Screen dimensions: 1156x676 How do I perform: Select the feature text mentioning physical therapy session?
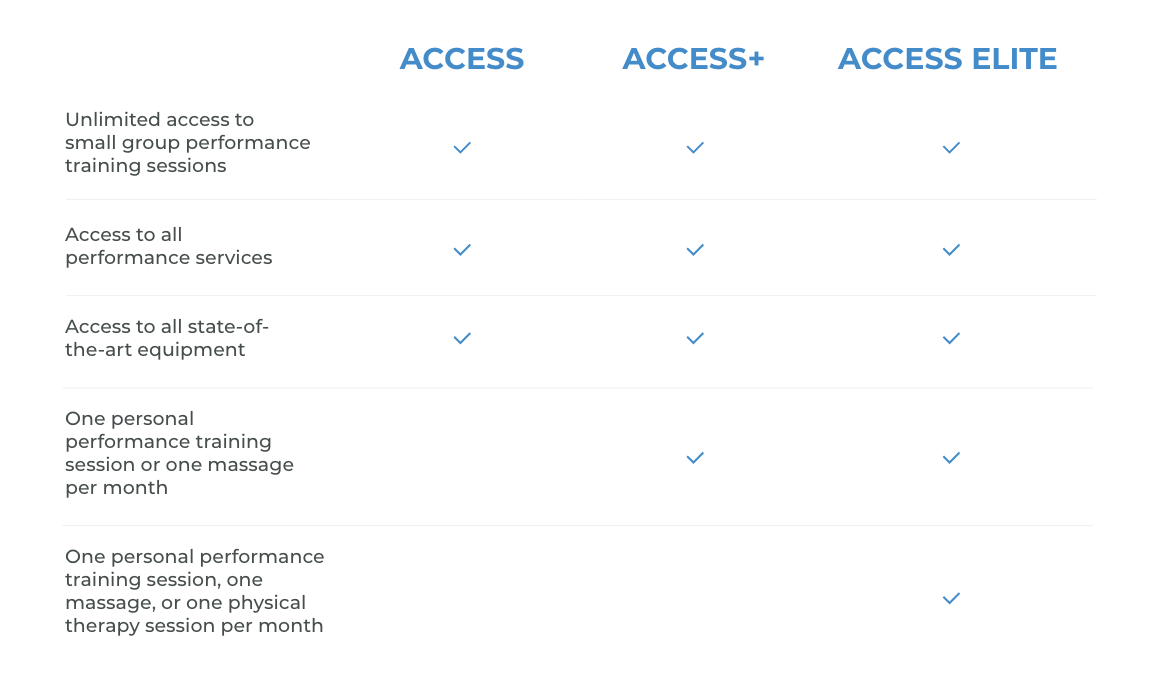point(195,590)
